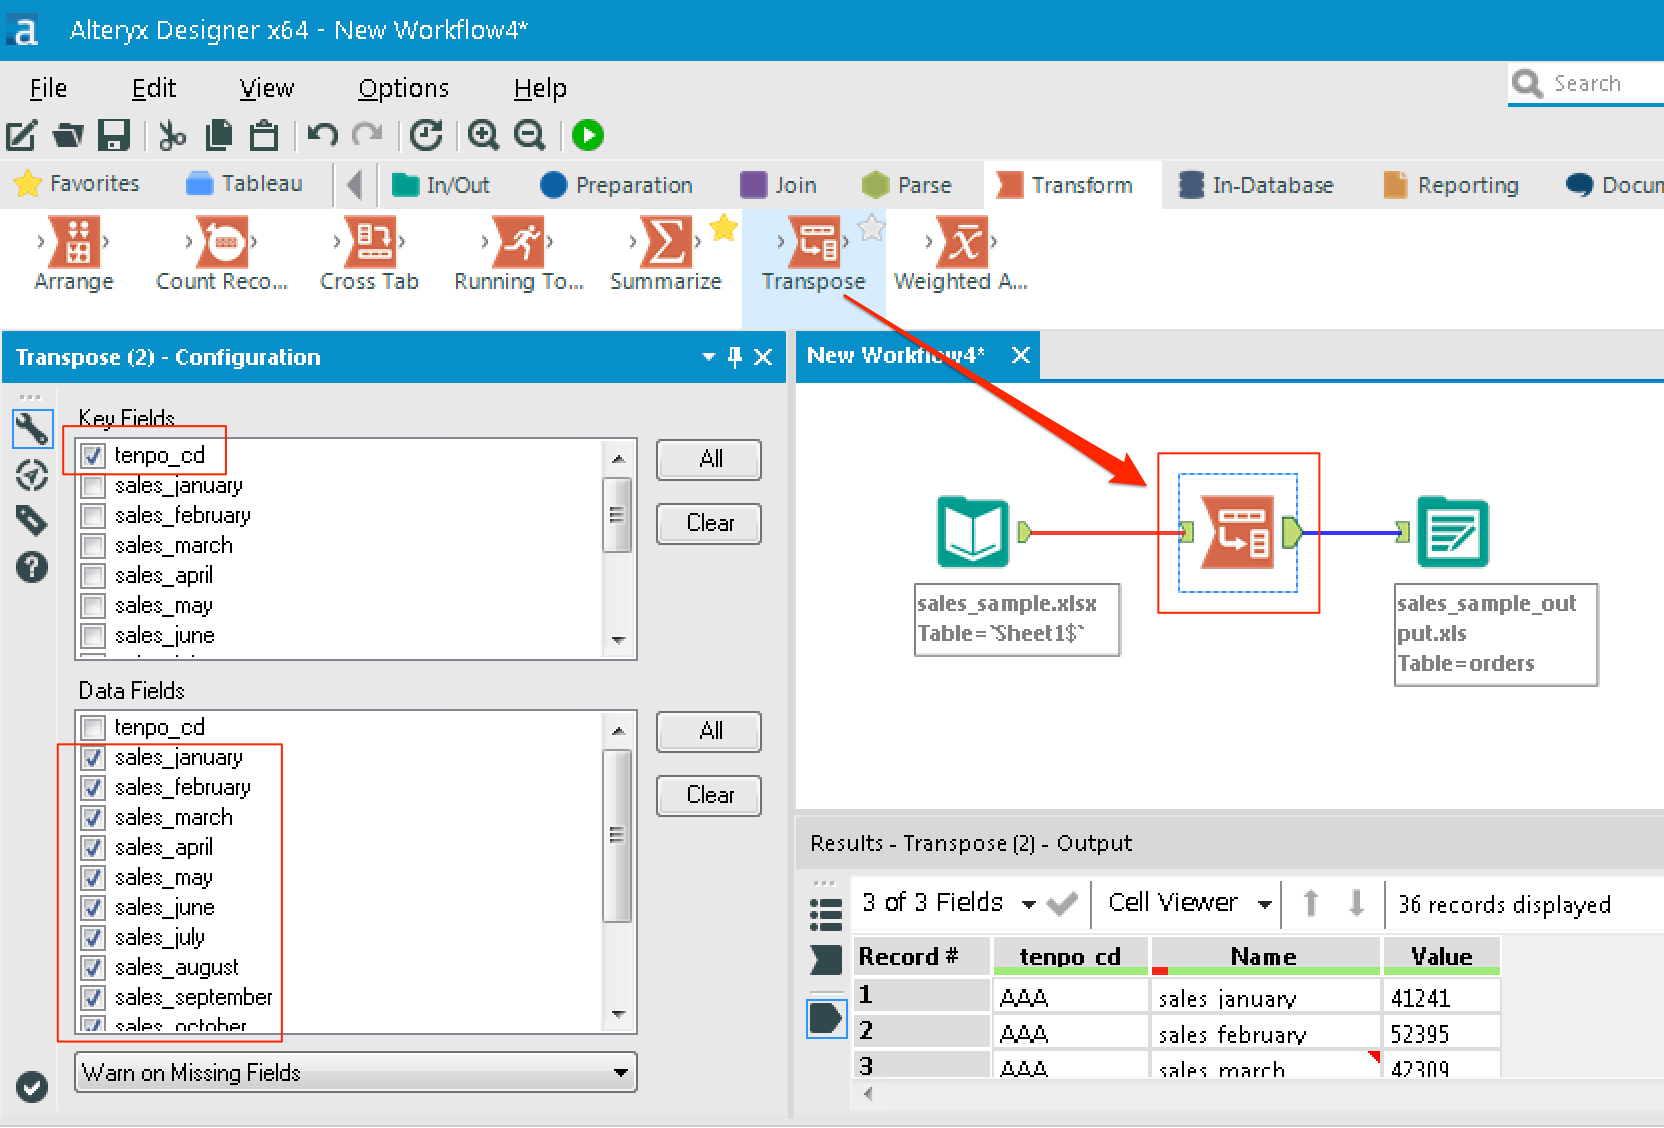The image size is (1664, 1128).
Task: Select the Transpose tool in the palette
Action: (813, 255)
